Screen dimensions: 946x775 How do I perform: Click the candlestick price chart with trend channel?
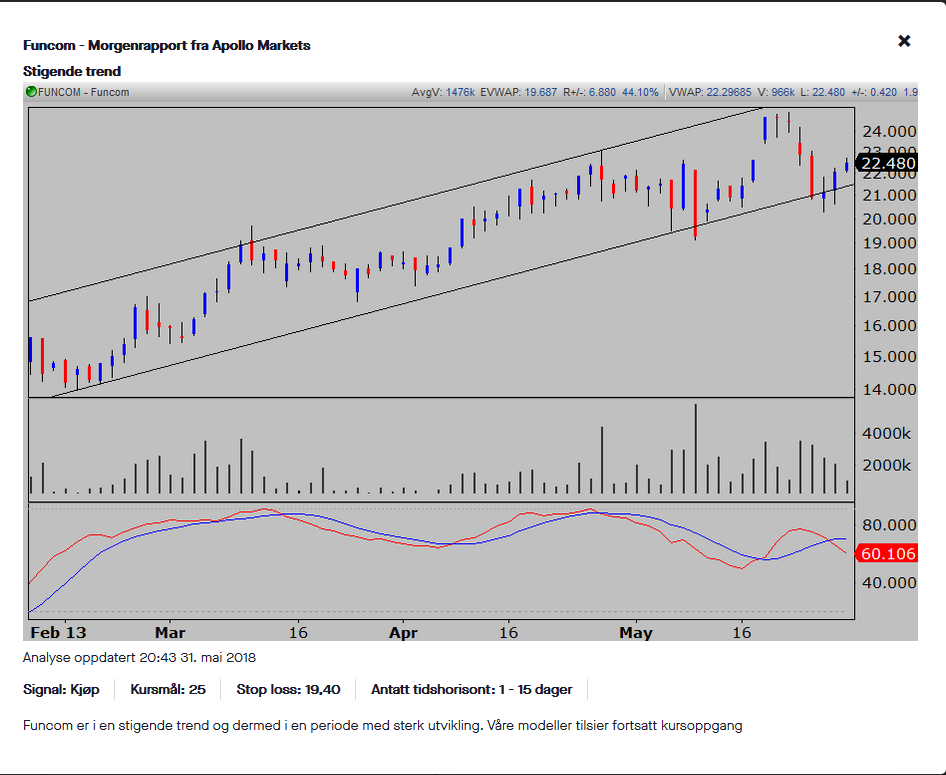click(442, 253)
